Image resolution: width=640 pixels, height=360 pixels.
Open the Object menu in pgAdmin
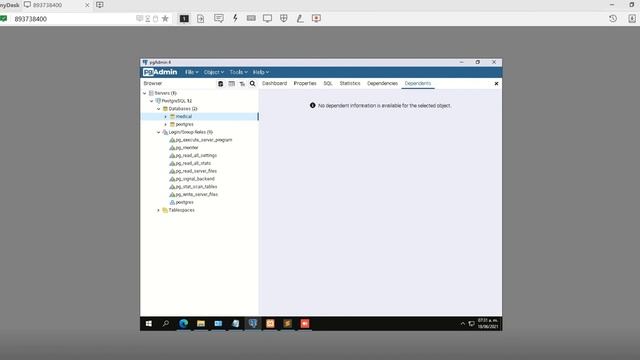tap(213, 72)
